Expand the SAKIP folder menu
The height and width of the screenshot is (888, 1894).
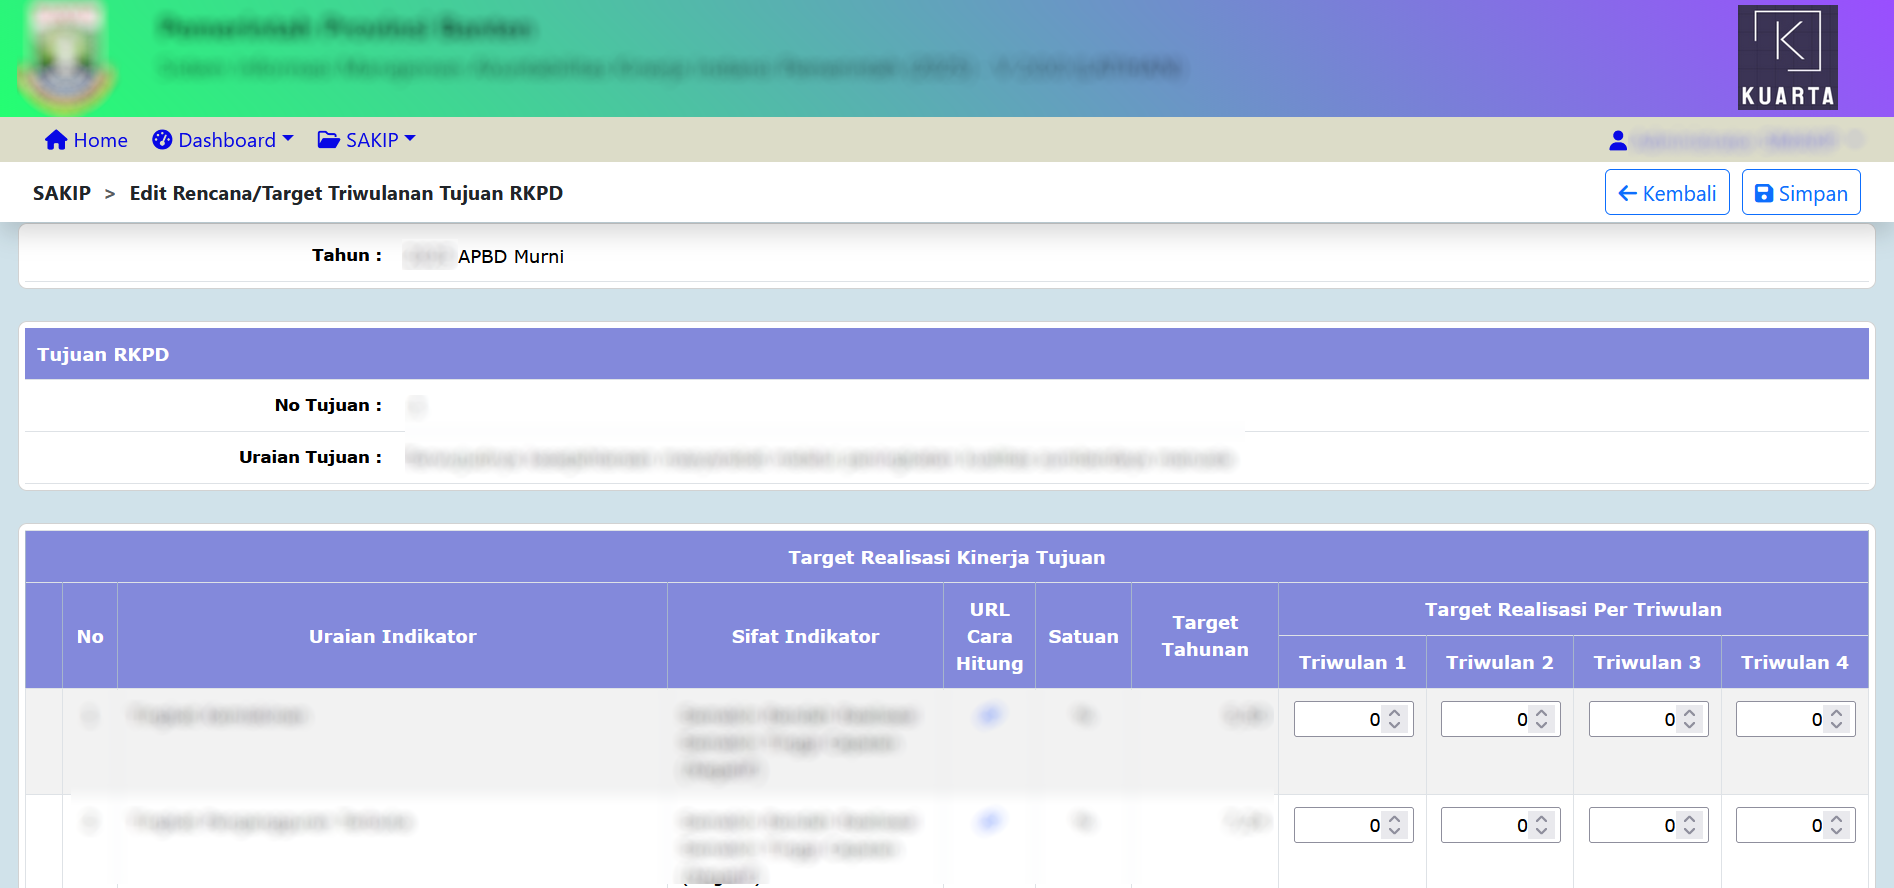[x=366, y=140]
